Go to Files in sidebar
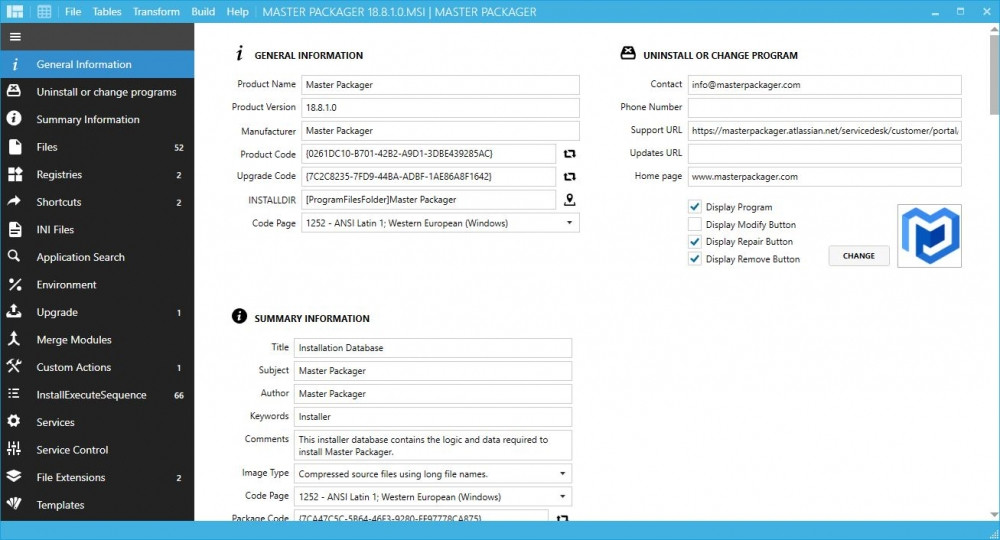The image size is (1000, 540). pyautogui.click(x=97, y=147)
